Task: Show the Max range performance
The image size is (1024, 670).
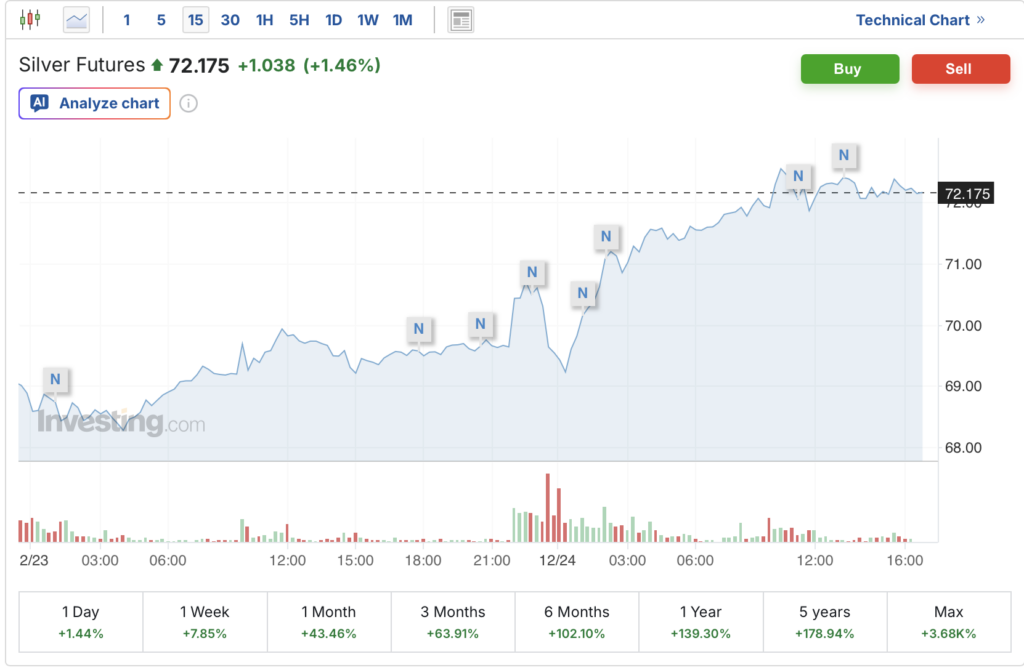Action: tap(948, 621)
